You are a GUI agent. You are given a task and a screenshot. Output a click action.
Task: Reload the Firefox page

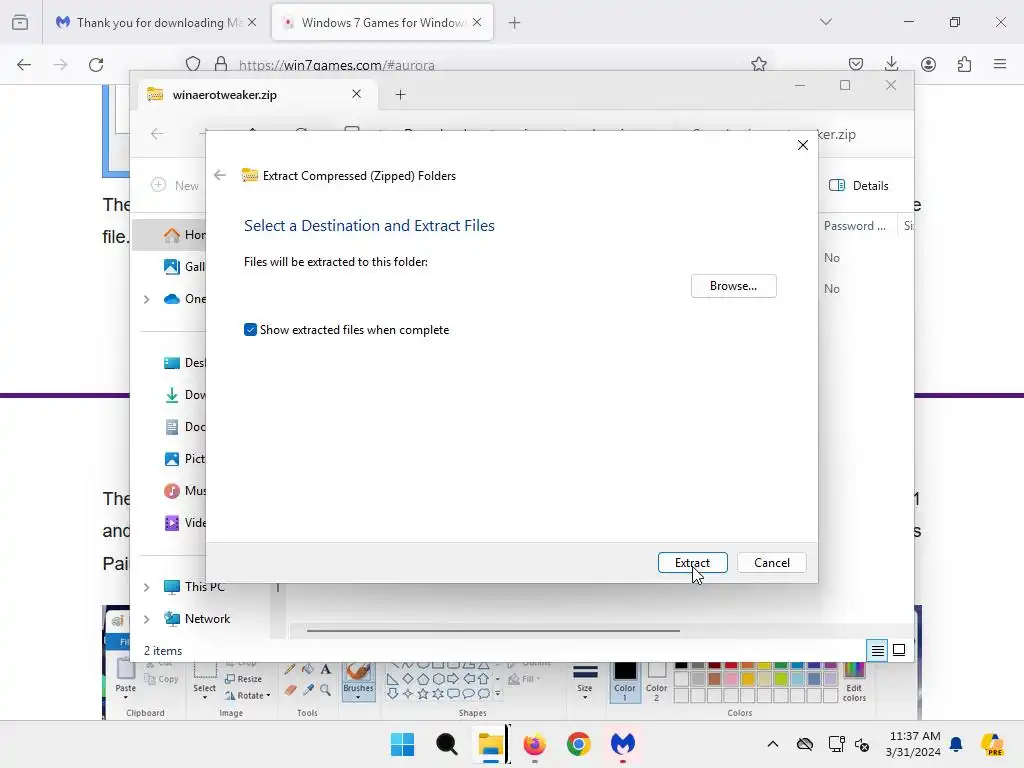coord(96,64)
